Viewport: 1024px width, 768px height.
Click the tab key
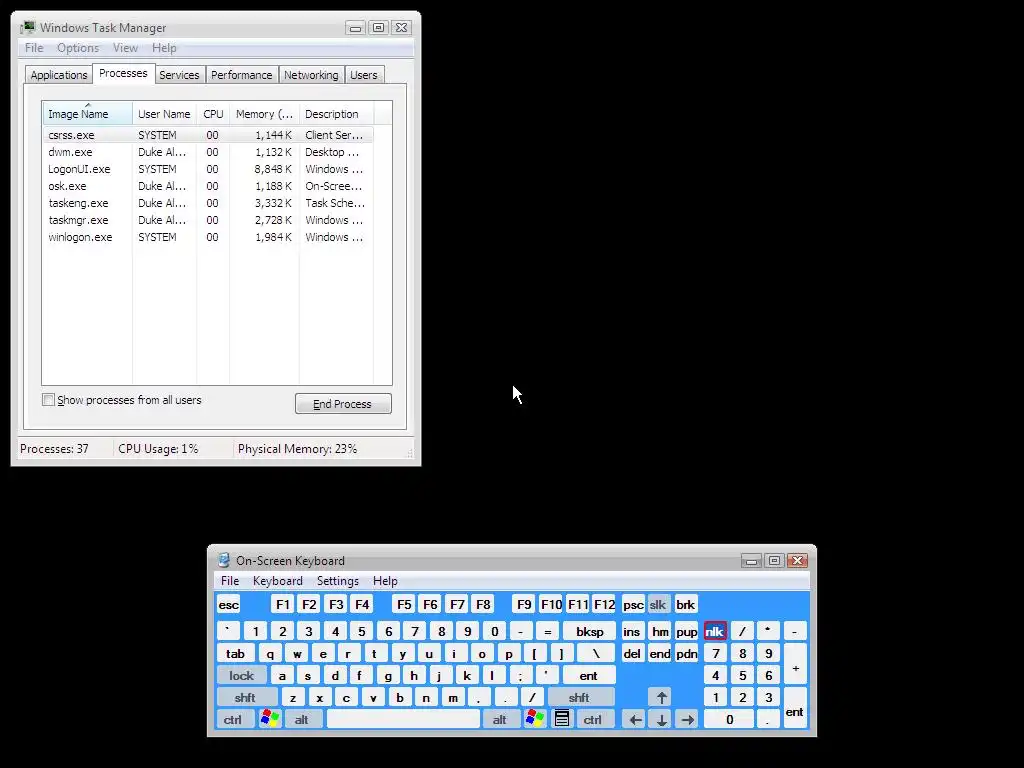[x=235, y=654]
